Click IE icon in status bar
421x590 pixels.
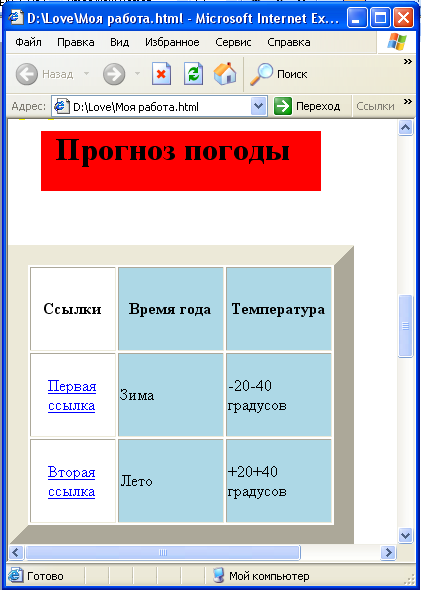[15, 576]
